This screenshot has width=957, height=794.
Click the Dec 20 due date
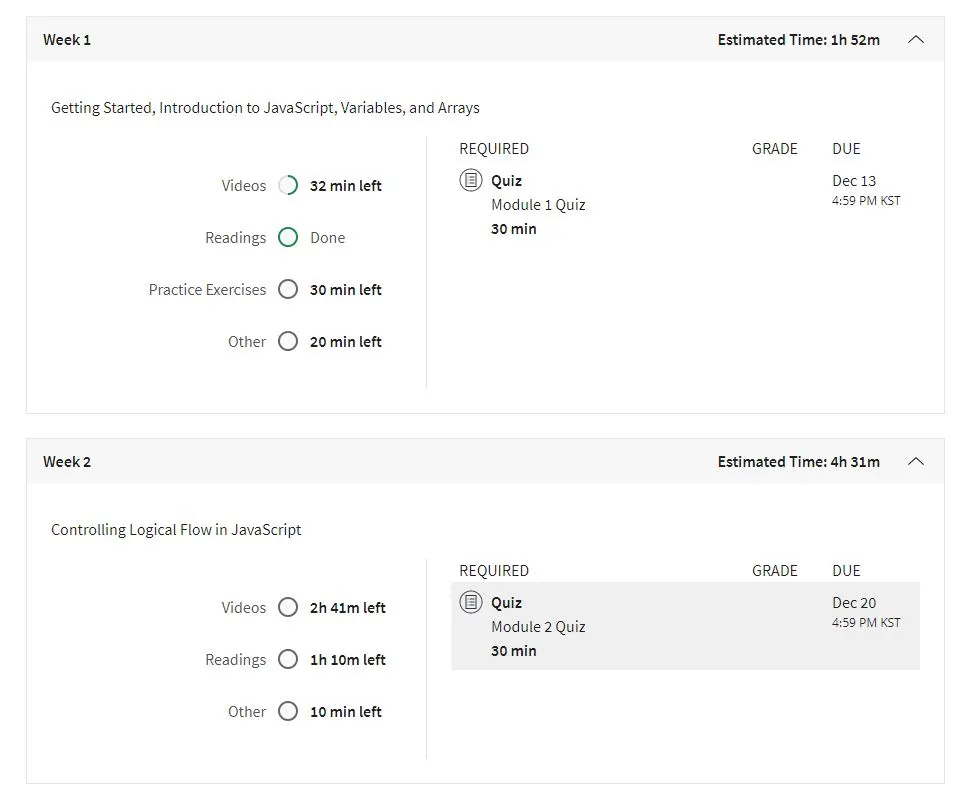pyautogui.click(x=854, y=603)
